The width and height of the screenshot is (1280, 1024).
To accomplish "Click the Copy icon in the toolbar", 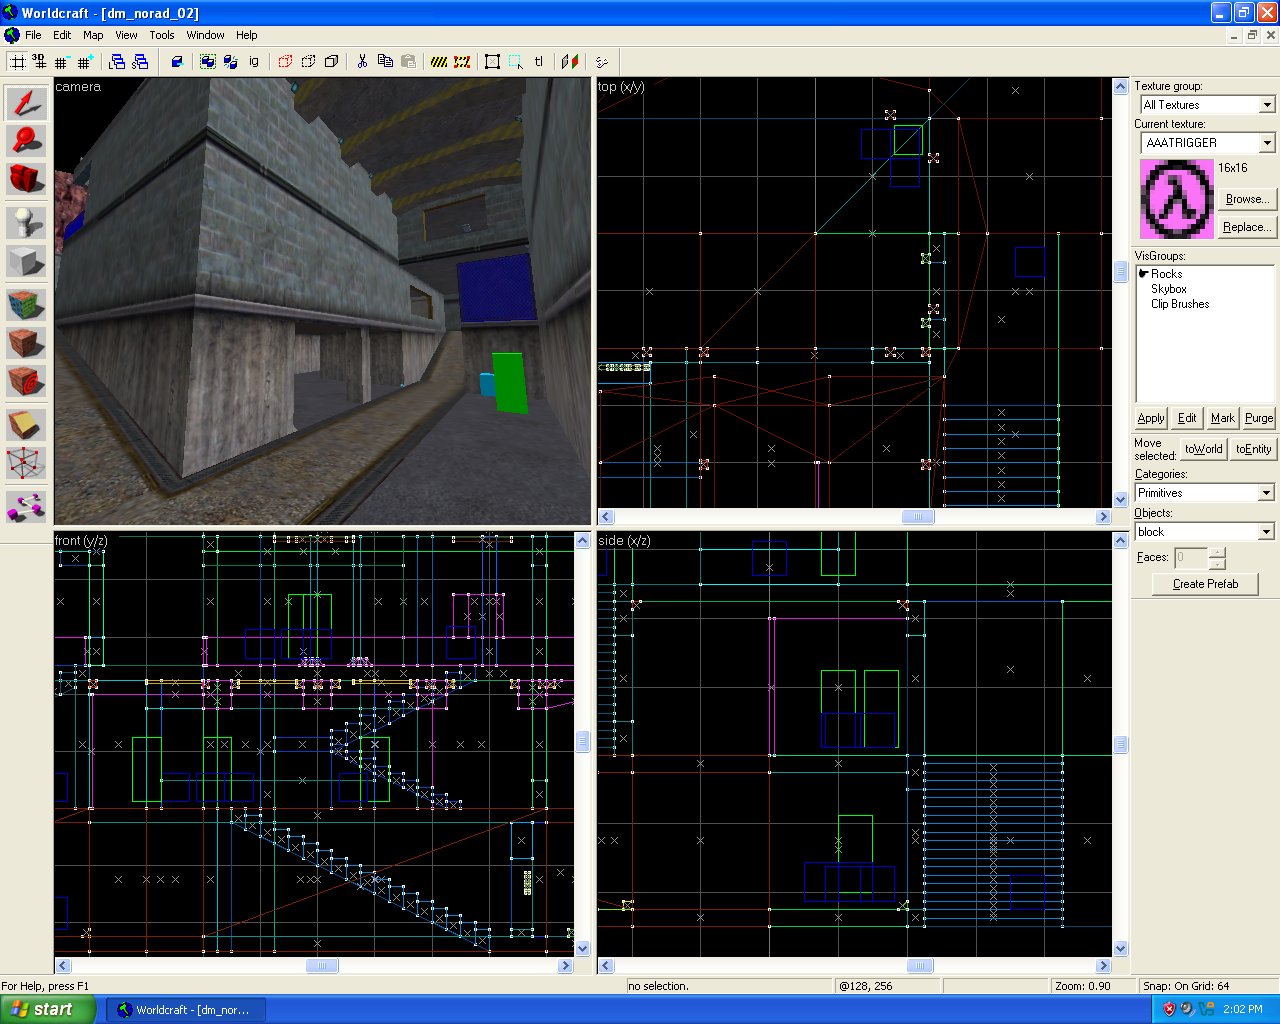I will (385, 62).
